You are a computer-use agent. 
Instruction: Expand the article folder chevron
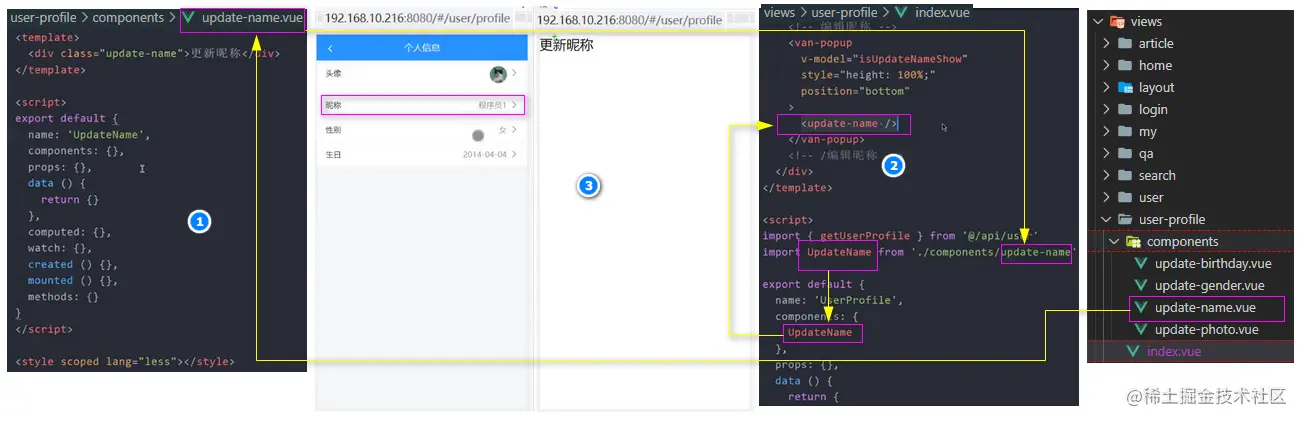(x=1107, y=44)
